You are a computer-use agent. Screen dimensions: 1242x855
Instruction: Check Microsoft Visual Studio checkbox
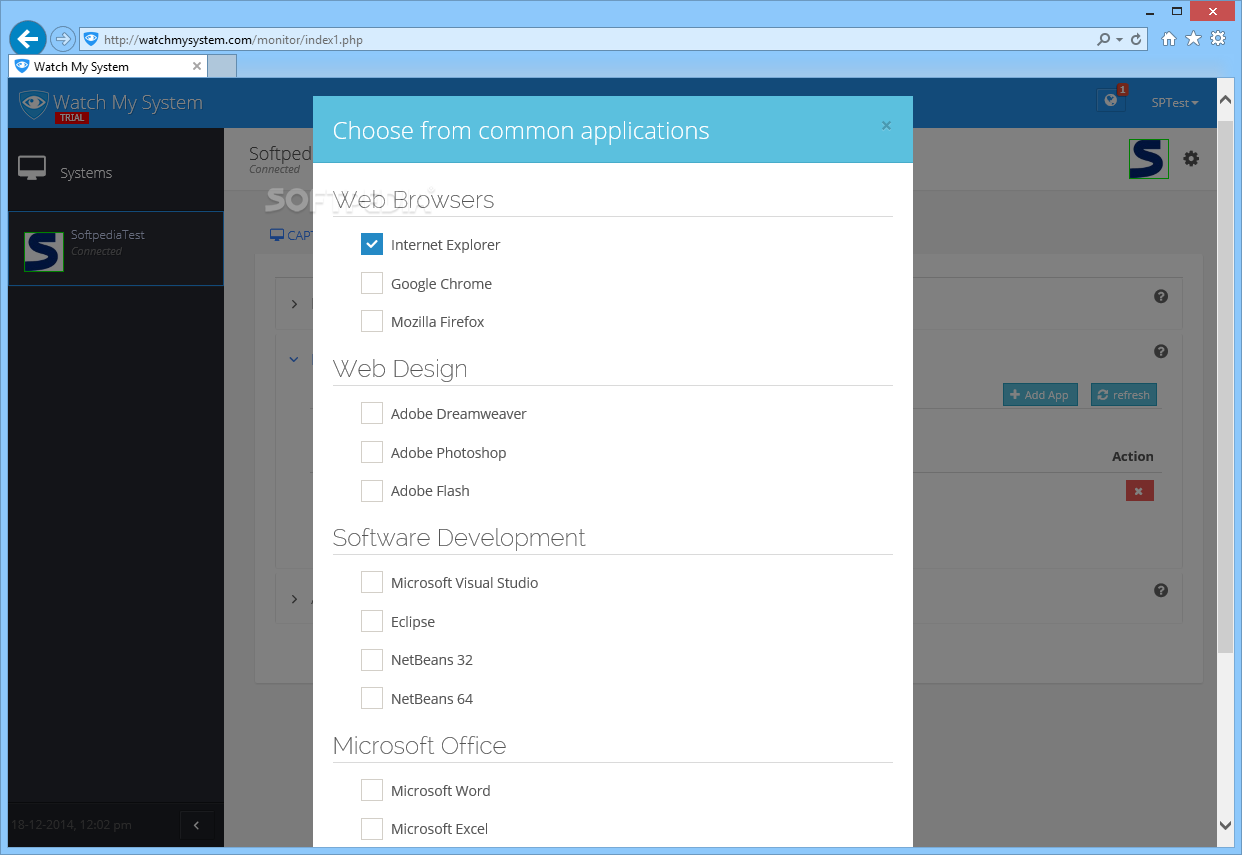(x=372, y=582)
